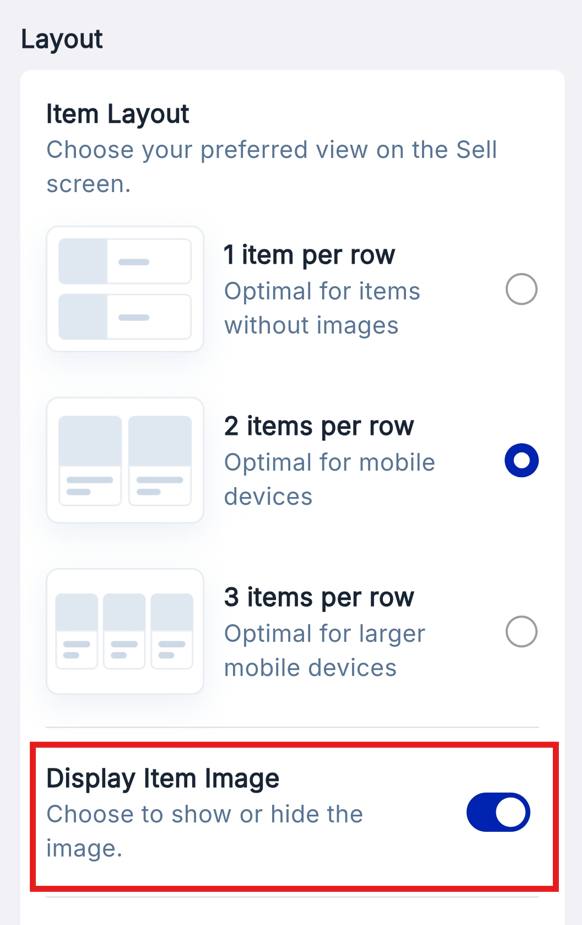Screen dimensions: 582x925
Task: Click the "Layout" page heading
Action: 62,40
